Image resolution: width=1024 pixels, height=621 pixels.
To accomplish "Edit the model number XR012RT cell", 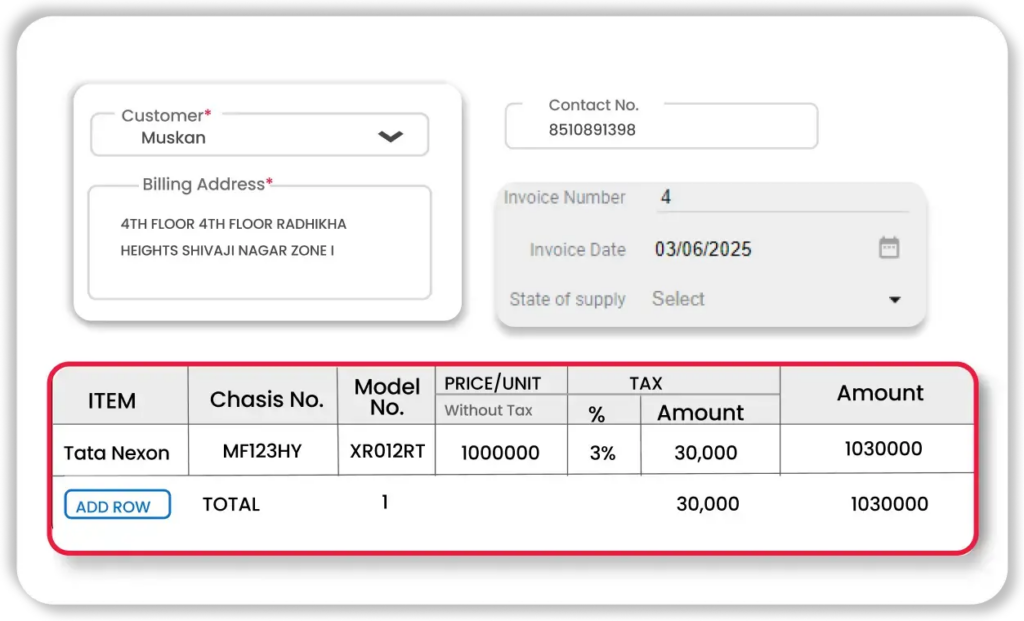I will click(x=387, y=451).
